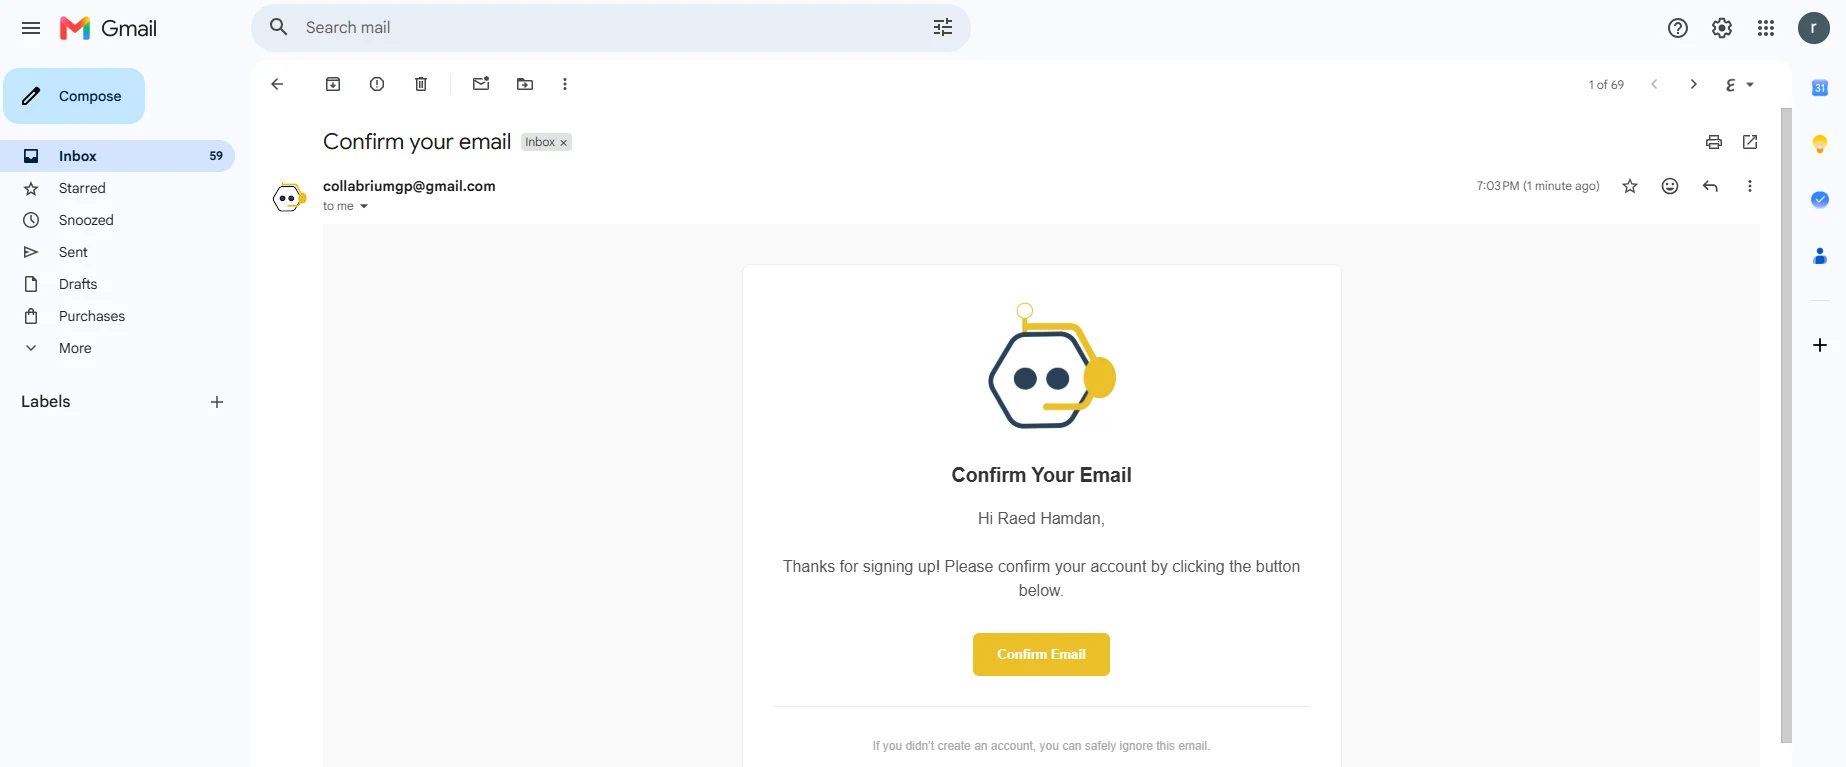Open the Purchases folder

coord(118,316)
